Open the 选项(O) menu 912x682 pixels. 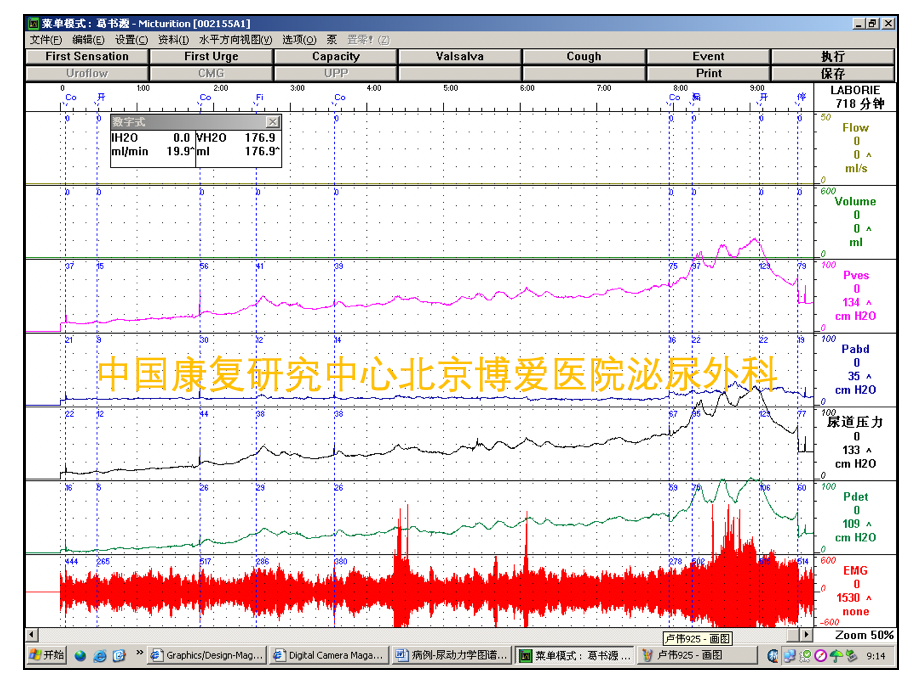300,40
